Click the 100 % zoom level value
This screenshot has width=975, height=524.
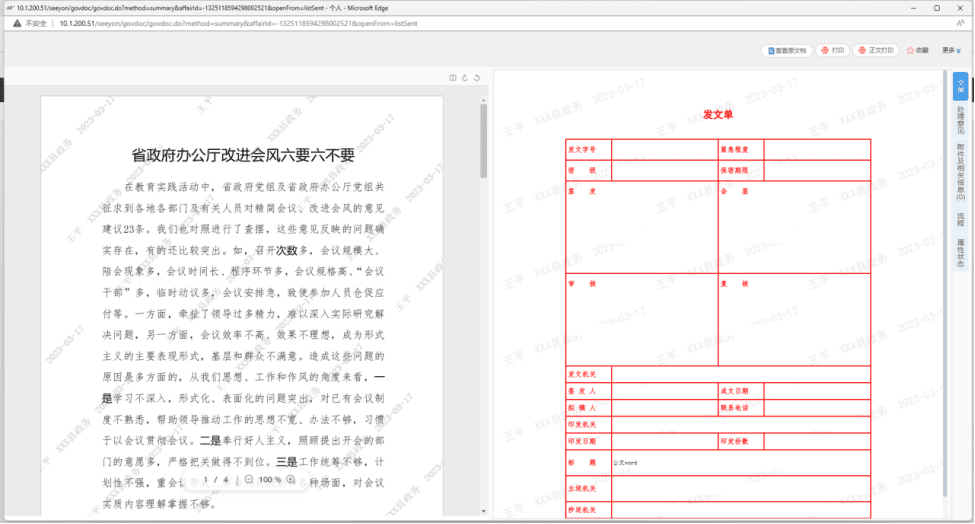pyautogui.click(x=270, y=480)
